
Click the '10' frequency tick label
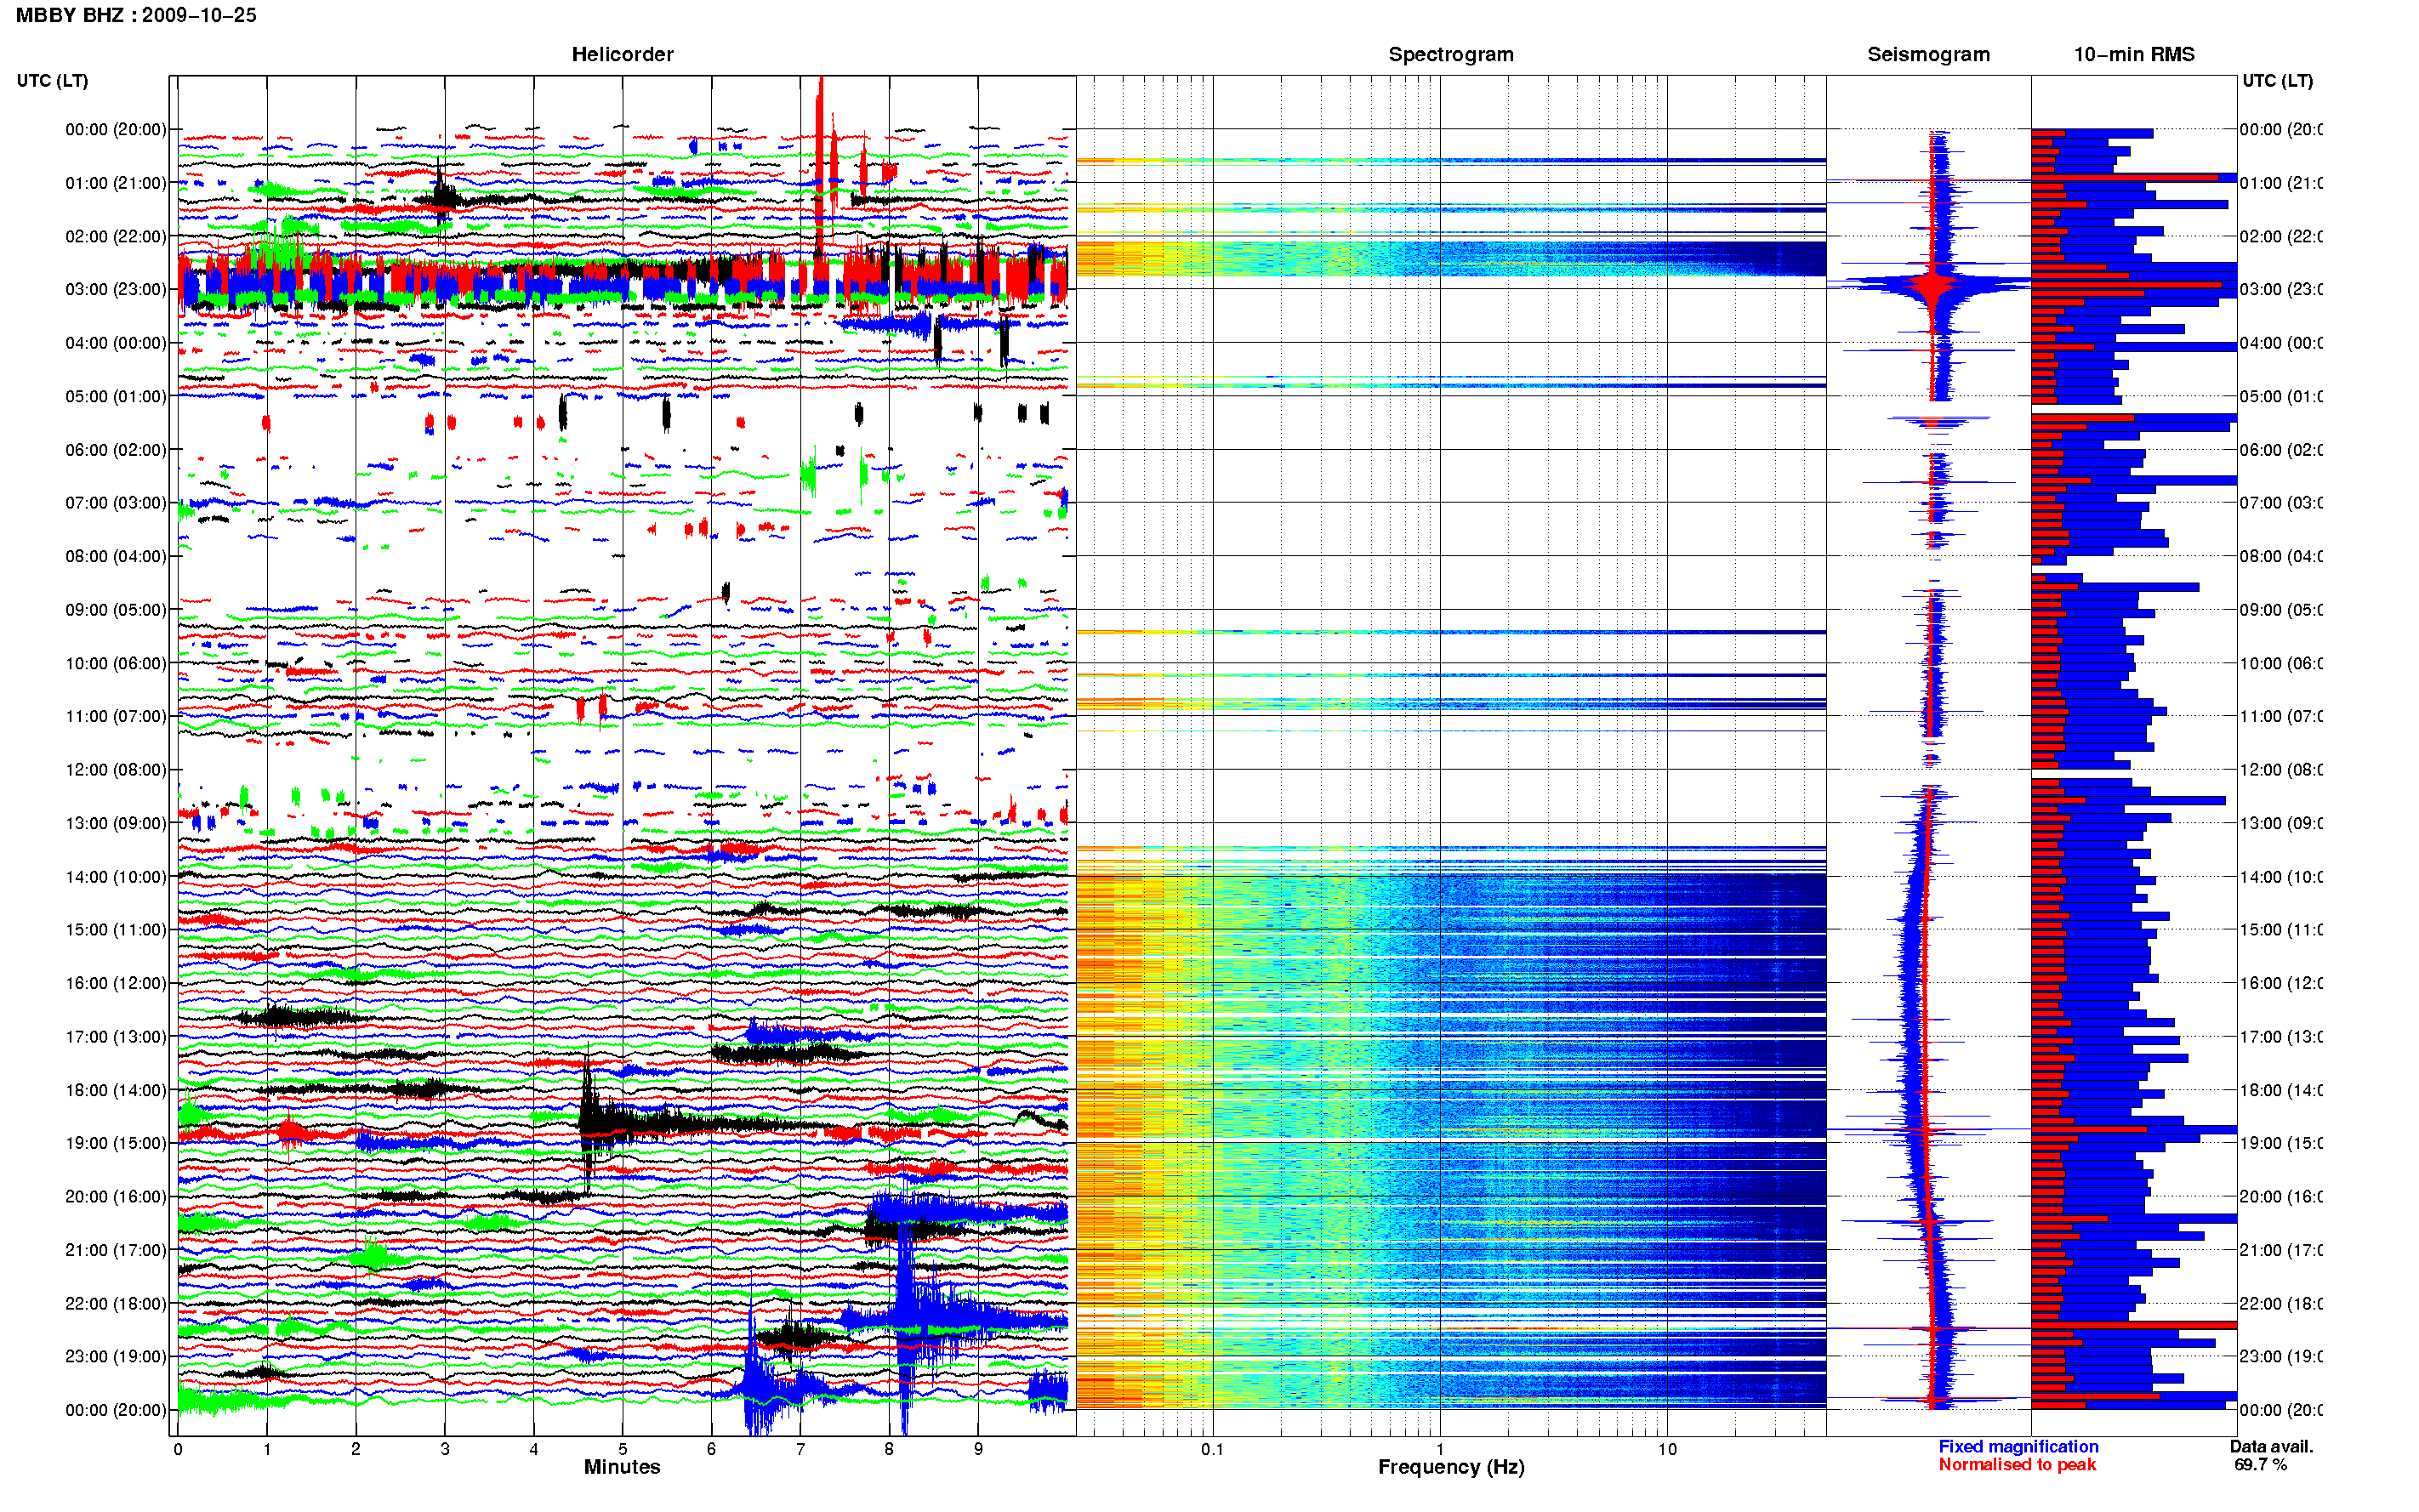1666,1449
